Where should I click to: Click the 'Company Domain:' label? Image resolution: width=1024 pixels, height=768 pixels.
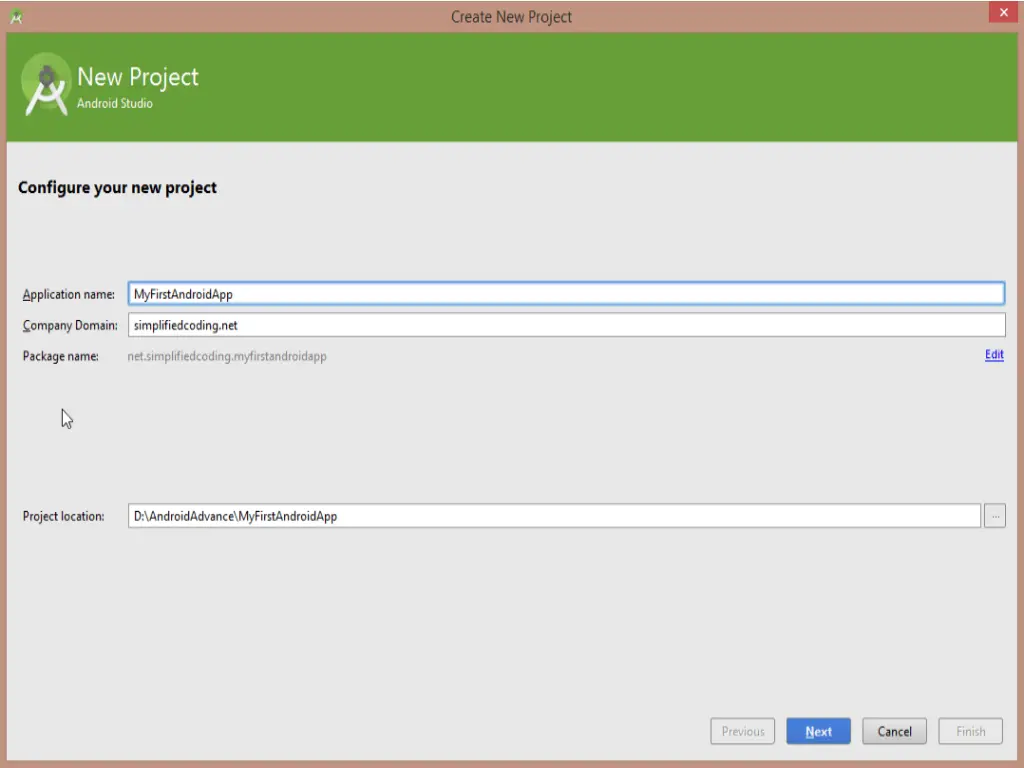click(x=71, y=325)
